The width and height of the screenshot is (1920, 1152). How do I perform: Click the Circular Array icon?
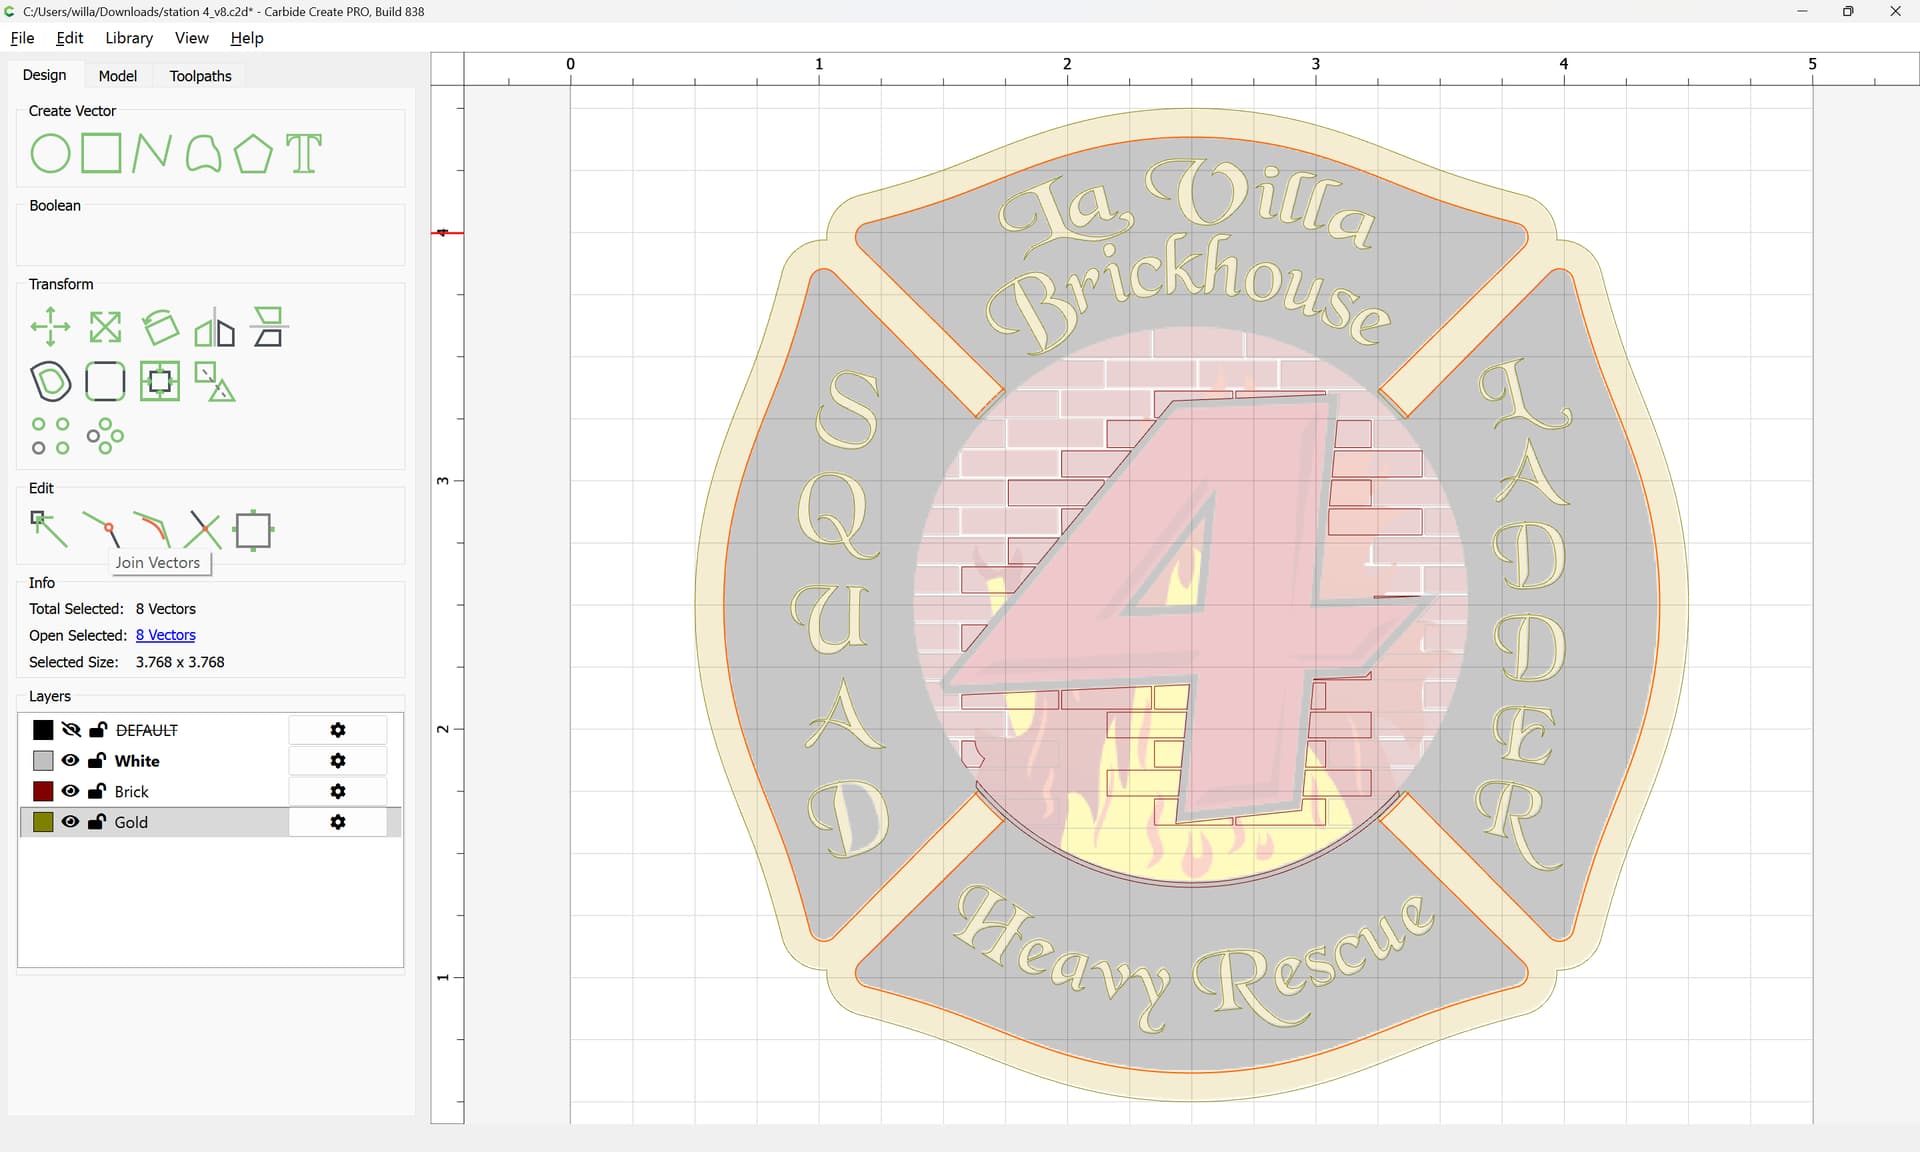(x=105, y=436)
